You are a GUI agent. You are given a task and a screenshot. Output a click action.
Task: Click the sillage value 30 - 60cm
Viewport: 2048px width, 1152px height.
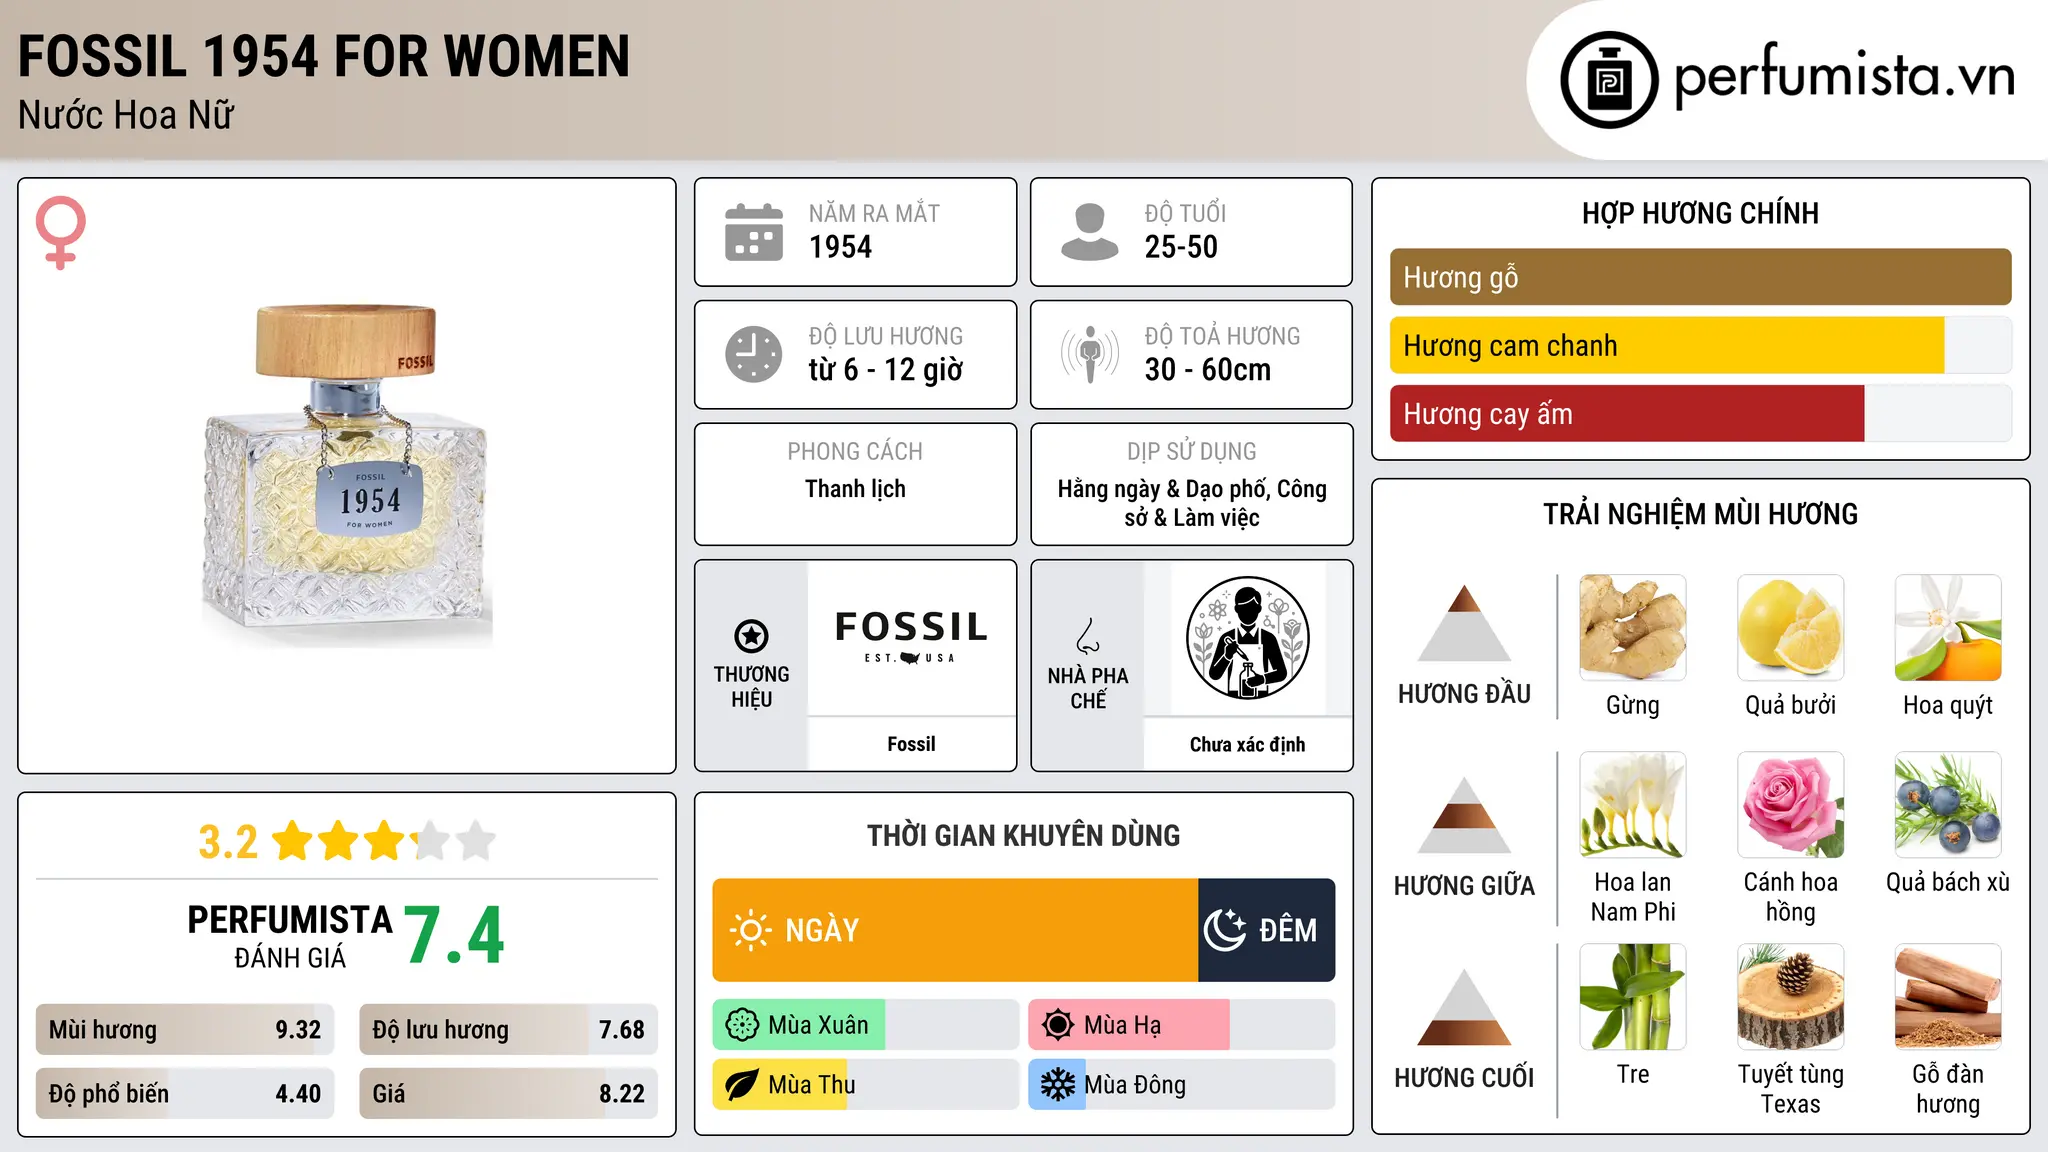click(x=1208, y=370)
